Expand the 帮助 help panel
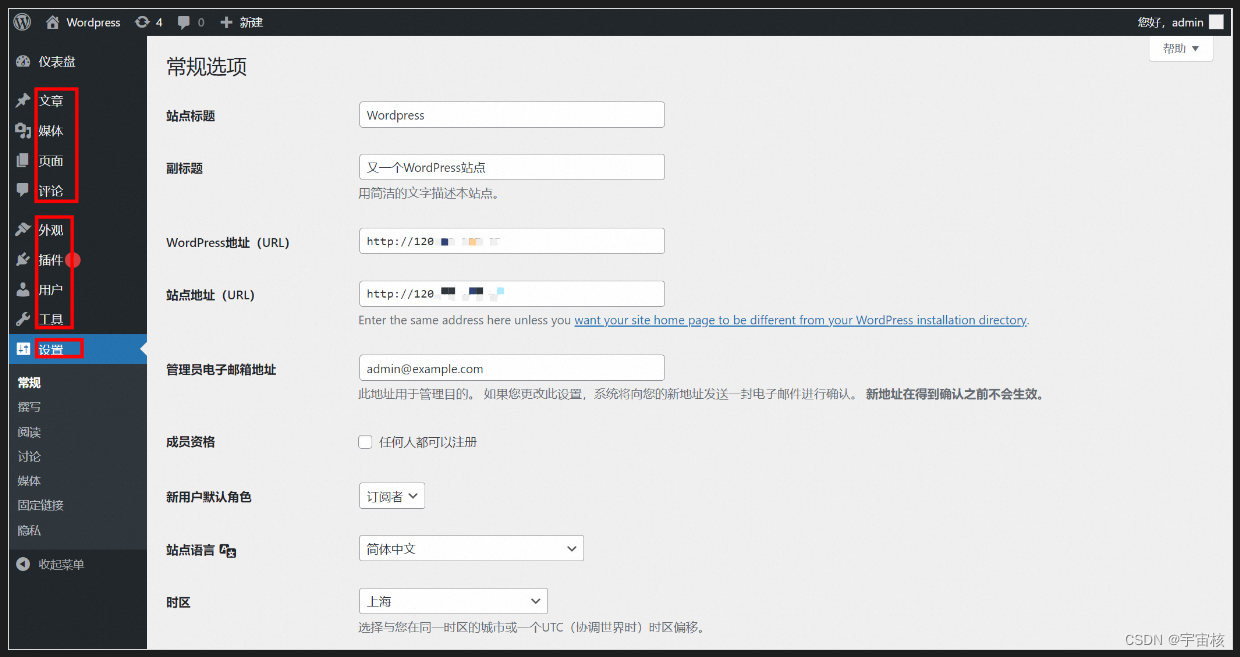Viewport: 1240px width, 657px height. pos(1181,48)
